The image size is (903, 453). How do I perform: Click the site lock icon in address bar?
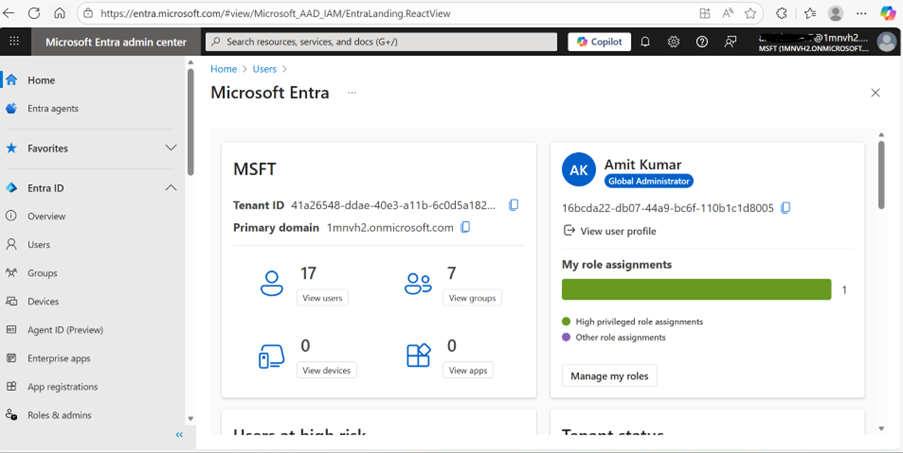coord(88,13)
